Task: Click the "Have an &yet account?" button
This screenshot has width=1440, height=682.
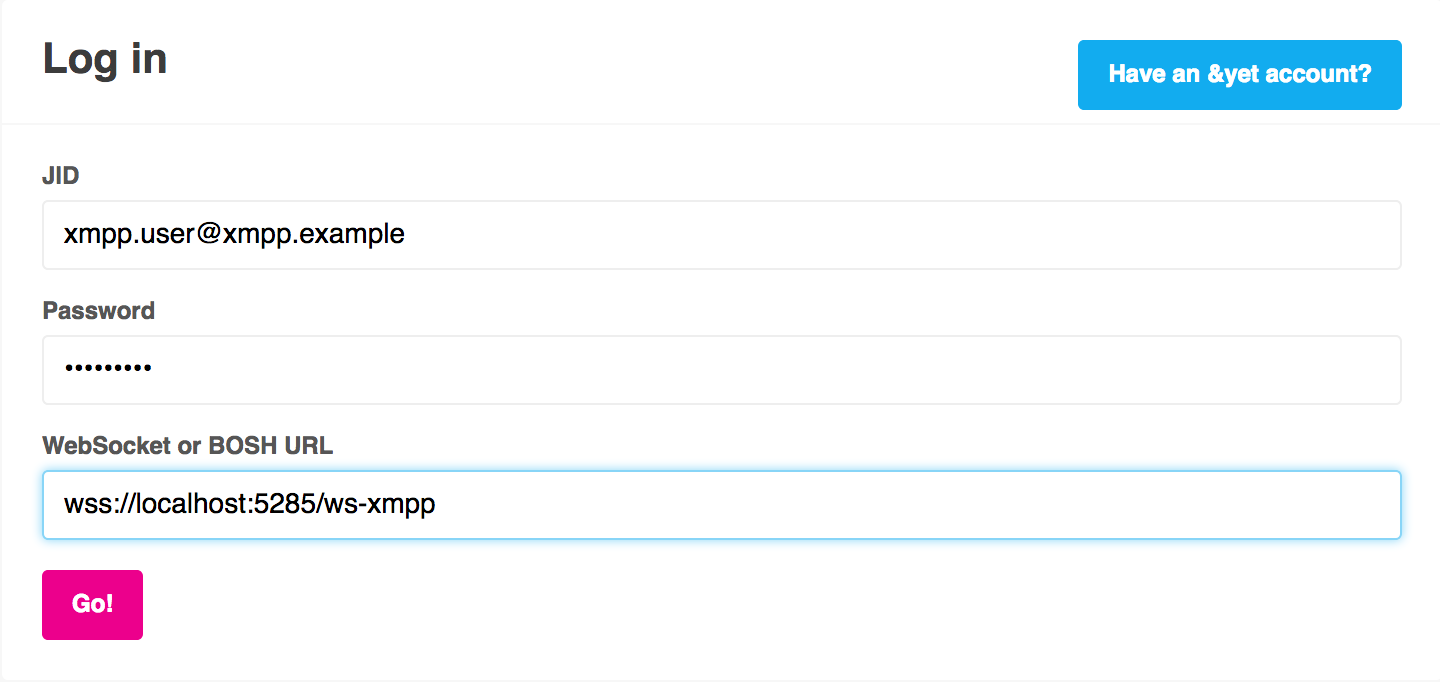Action: pyautogui.click(x=1239, y=75)
